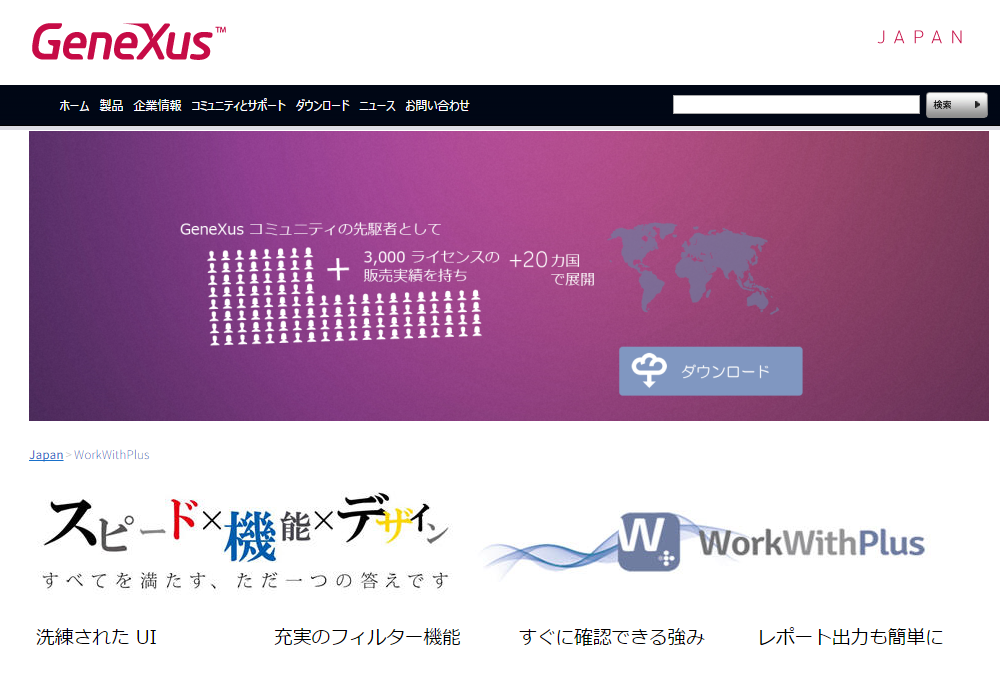The width and height of the screenshot is (1000, 673).
Task: Click the WorkWithPlus breadcrumb text
Action: pyautogui.click(x=112, y=455)
